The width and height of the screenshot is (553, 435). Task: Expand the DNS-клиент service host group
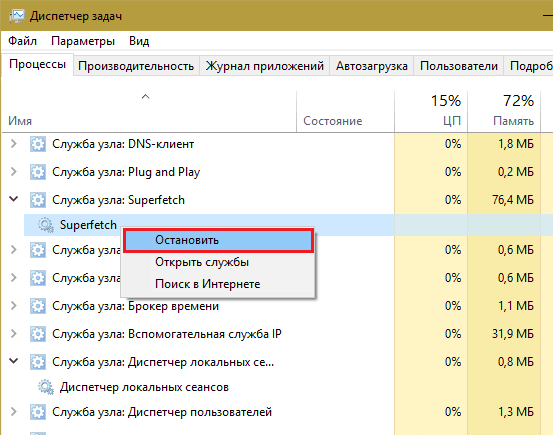click(13, 144)
